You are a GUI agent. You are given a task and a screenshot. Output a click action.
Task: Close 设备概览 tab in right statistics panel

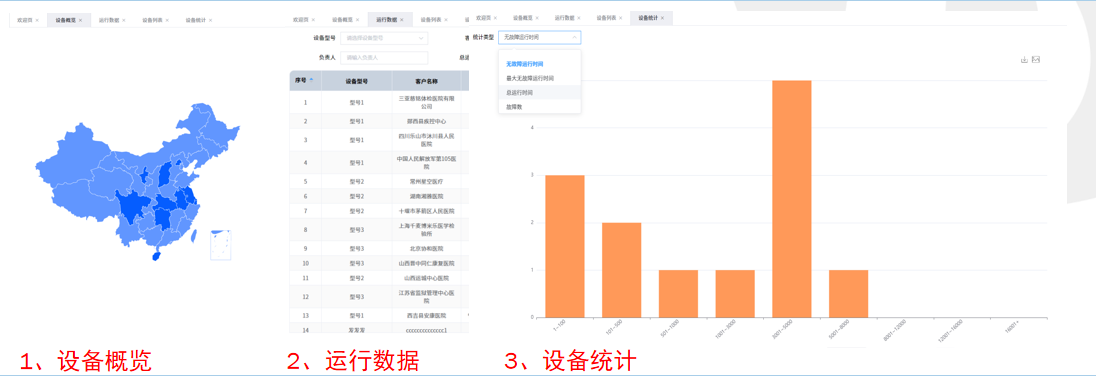(537, 17)
